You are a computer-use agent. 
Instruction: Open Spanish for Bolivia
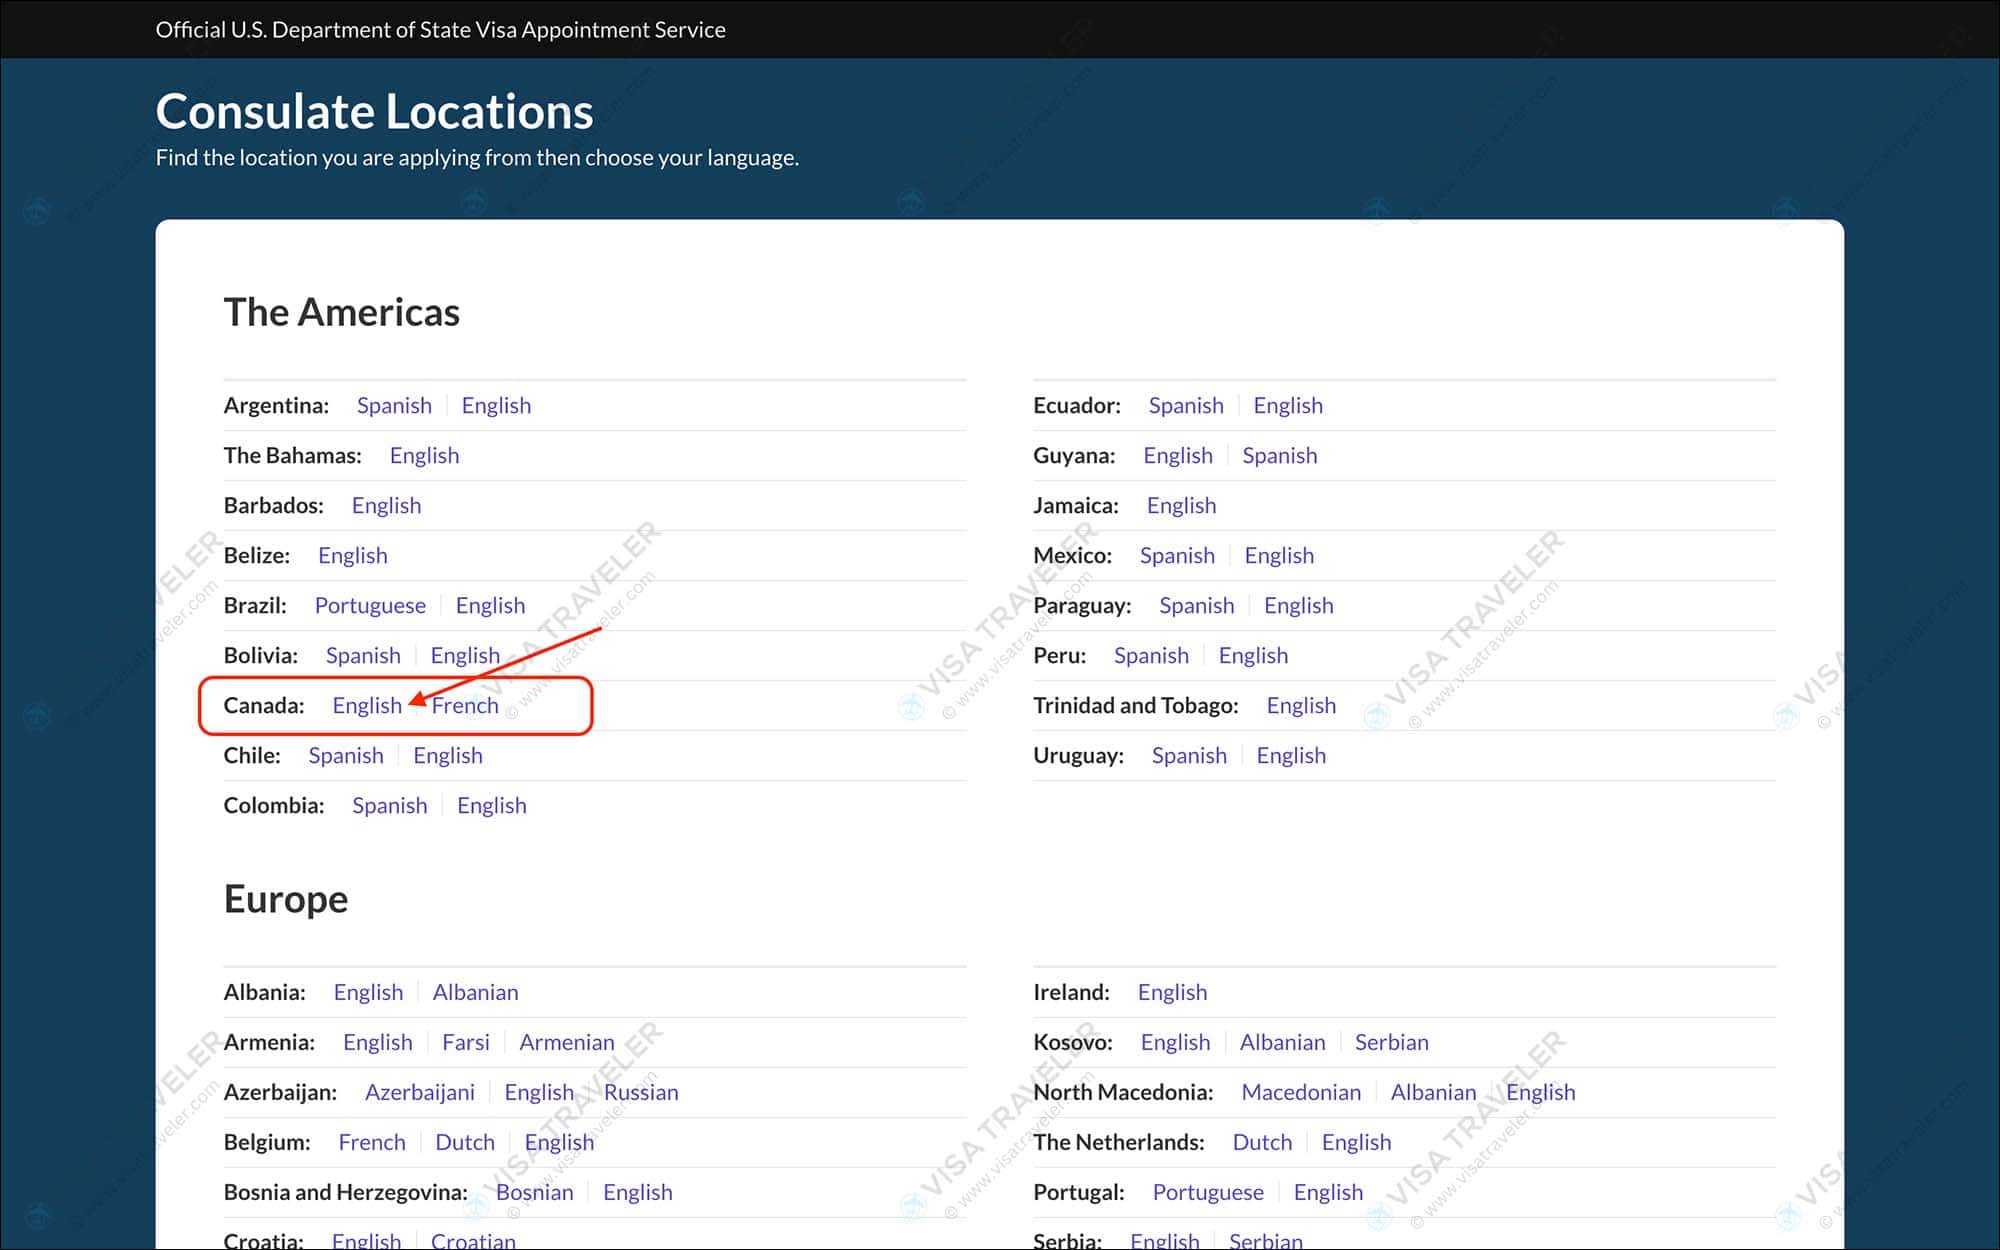(x=363, y=655)
